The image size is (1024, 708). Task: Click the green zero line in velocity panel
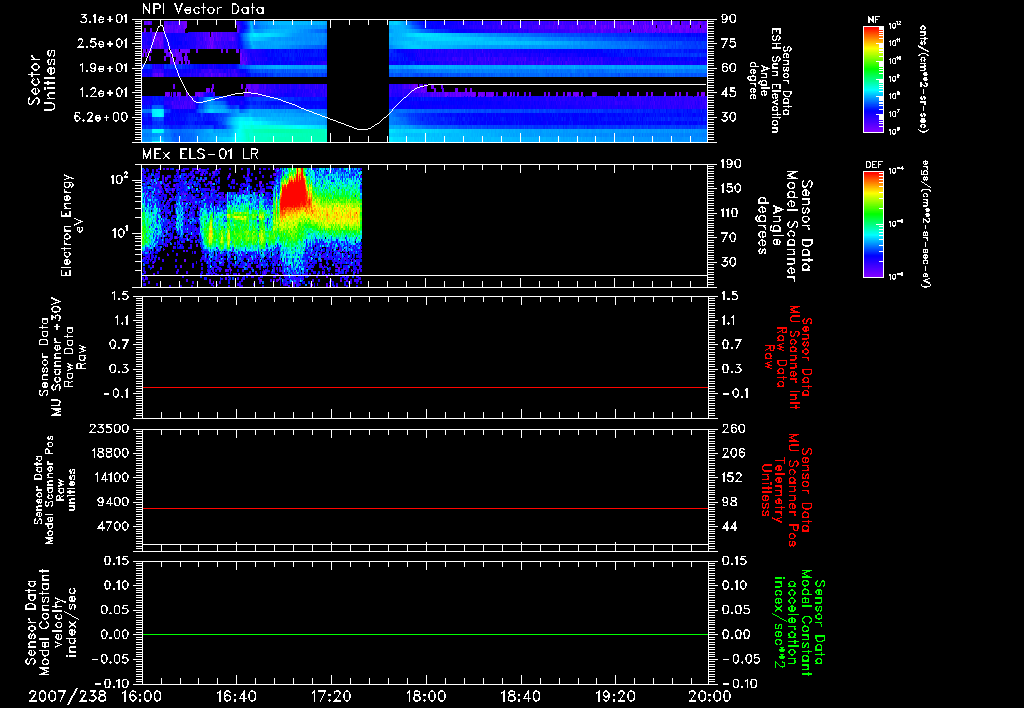coord(425,634)
